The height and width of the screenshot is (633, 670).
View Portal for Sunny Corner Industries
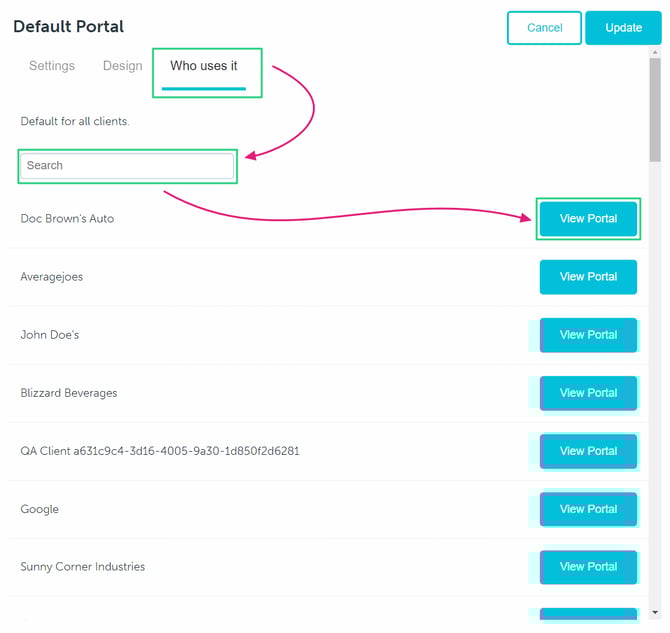(x=588, y=567)
